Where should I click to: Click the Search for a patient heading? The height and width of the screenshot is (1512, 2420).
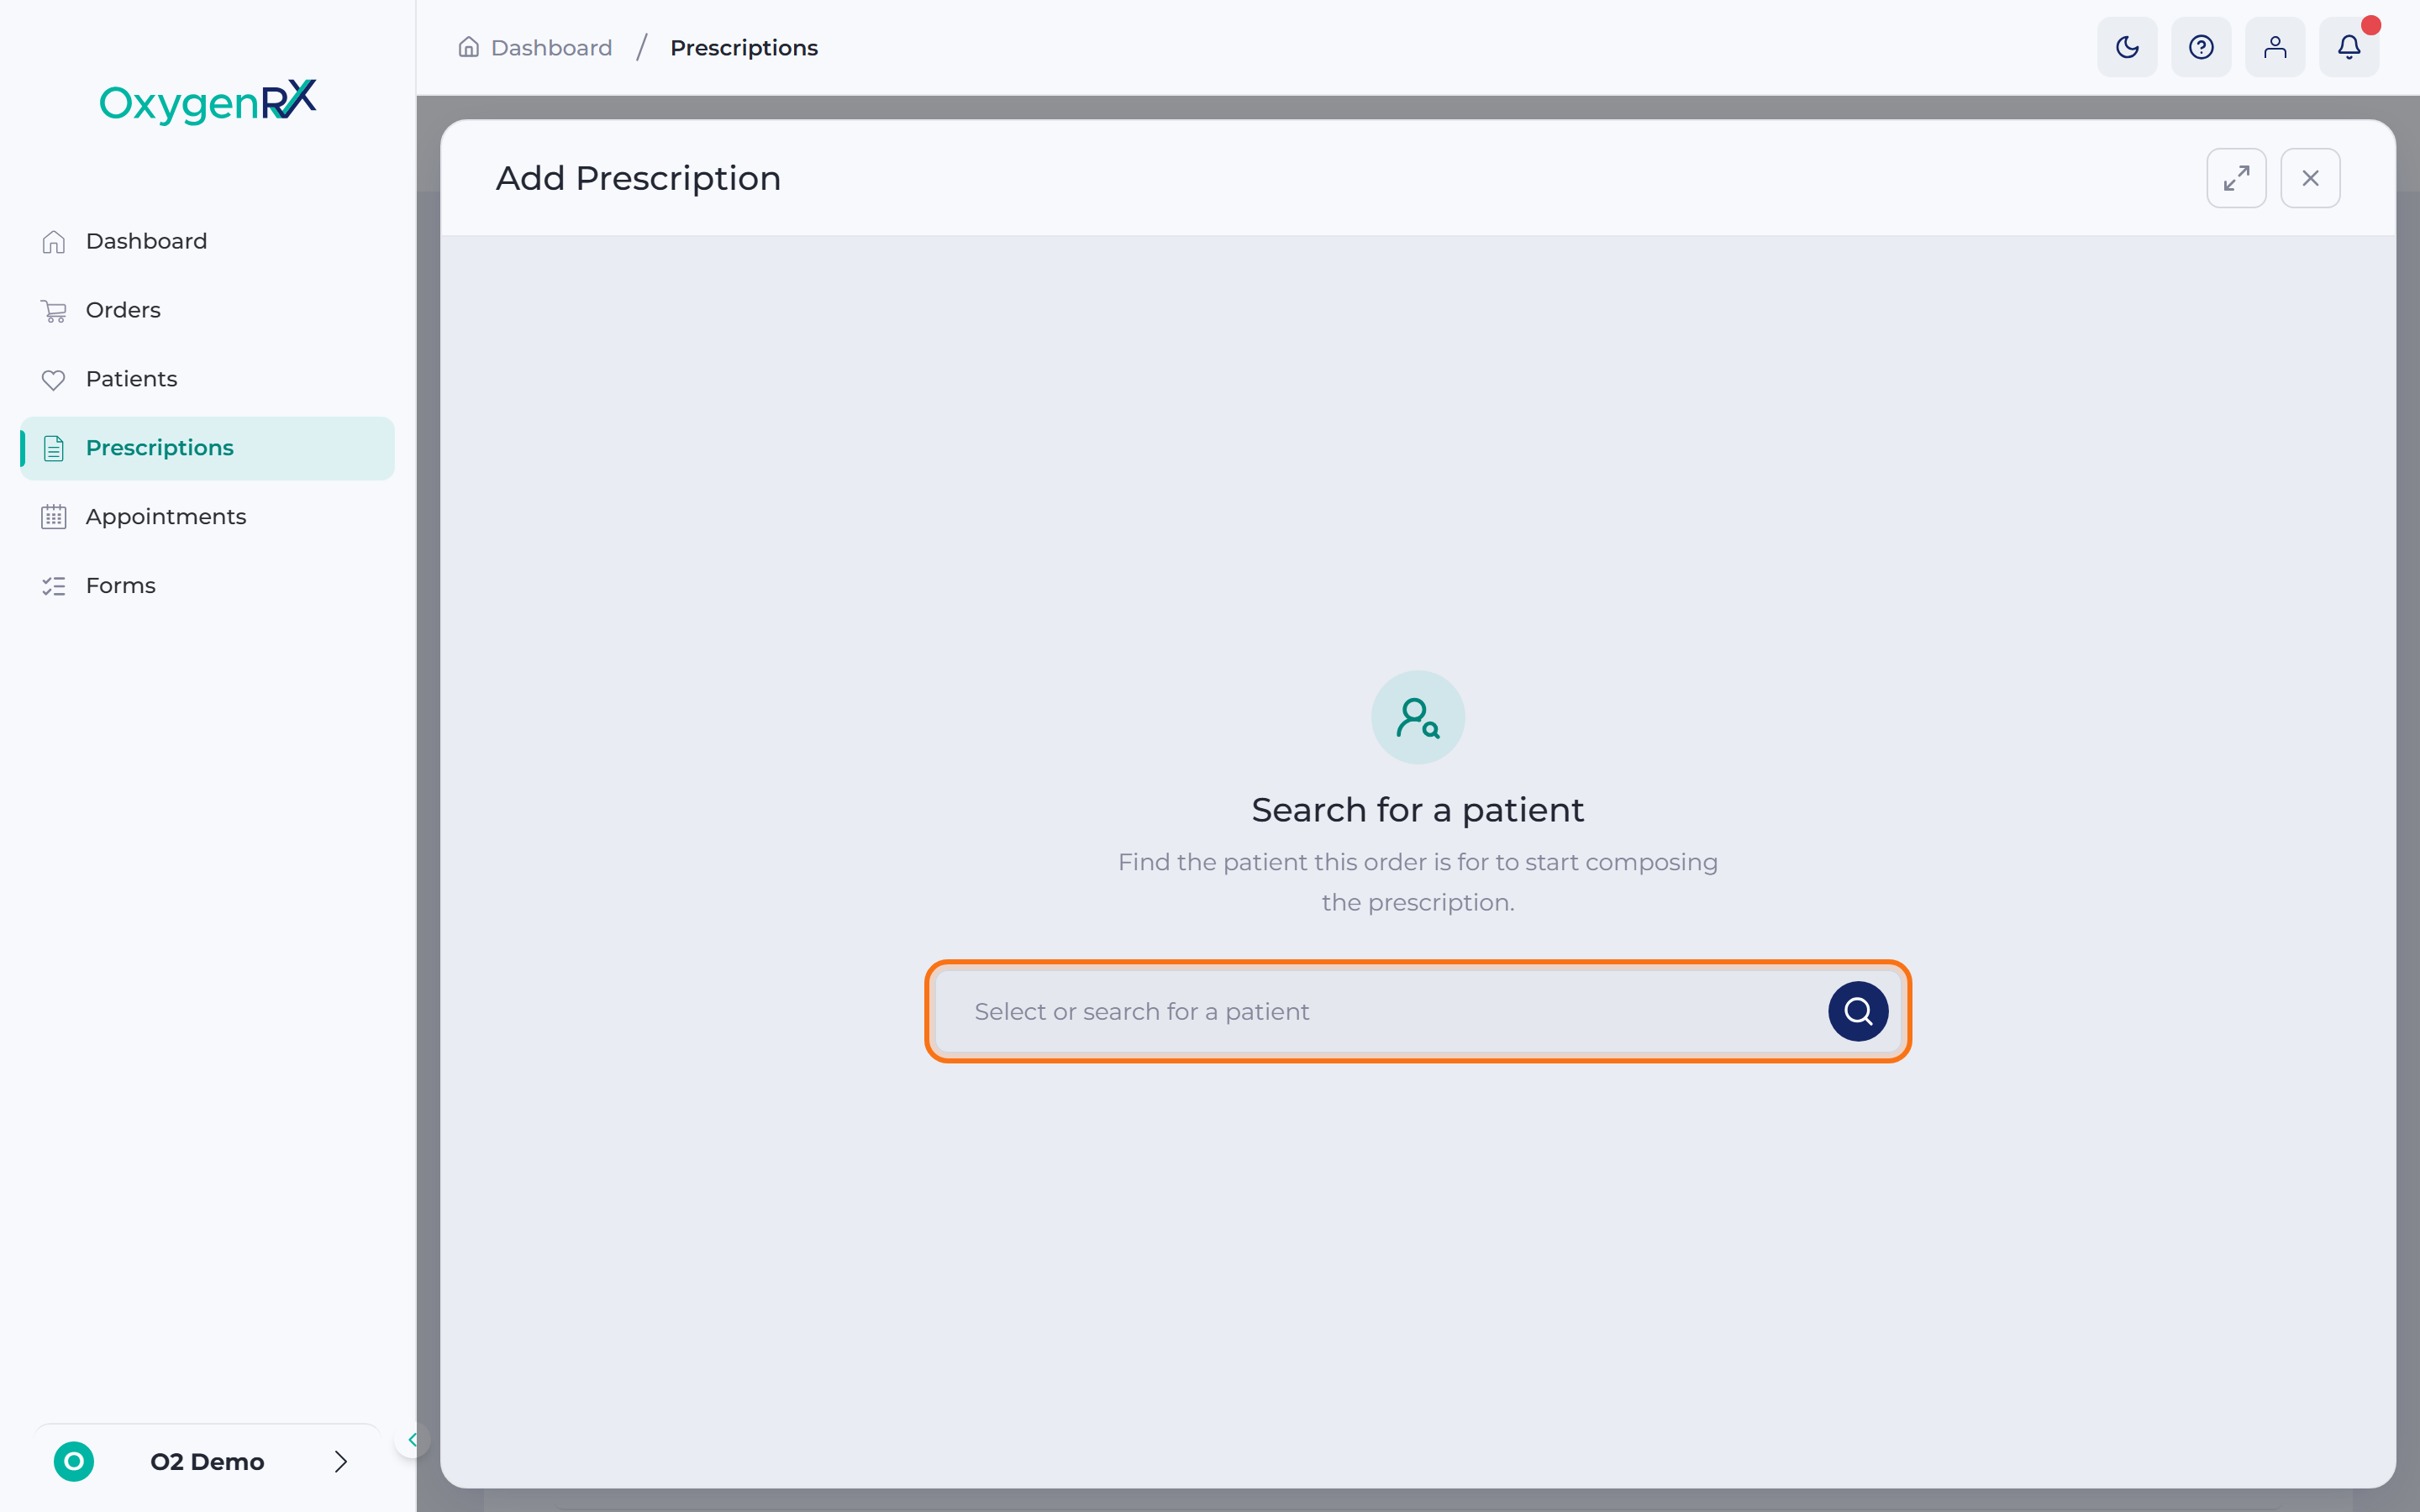tap(1417, 810)
